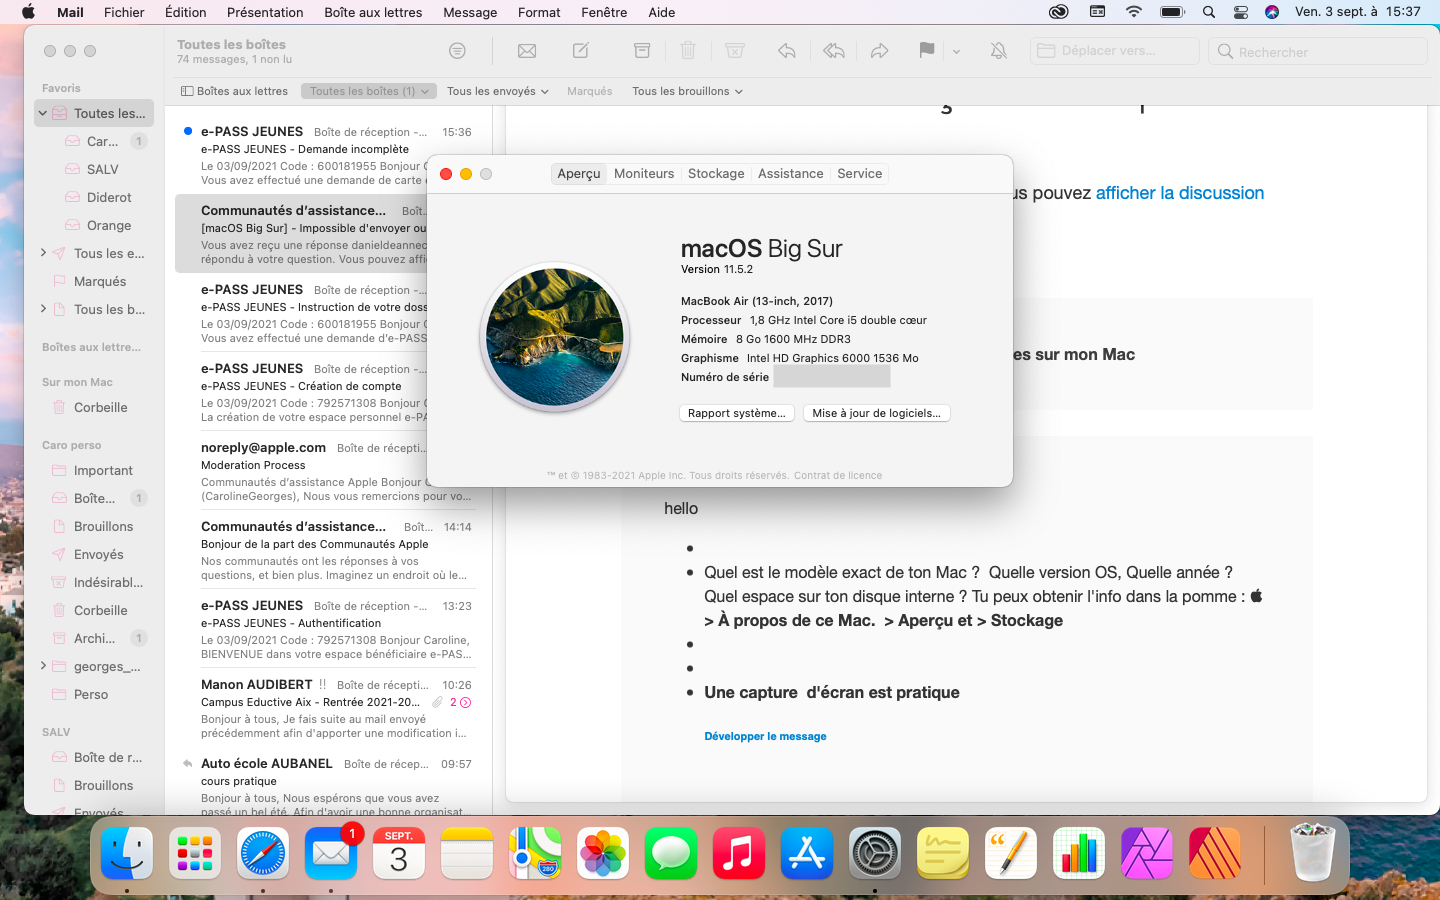Mute conversation with the bell icon
The width and height of the screenshot is (1440, 900).
pos(998,51)
